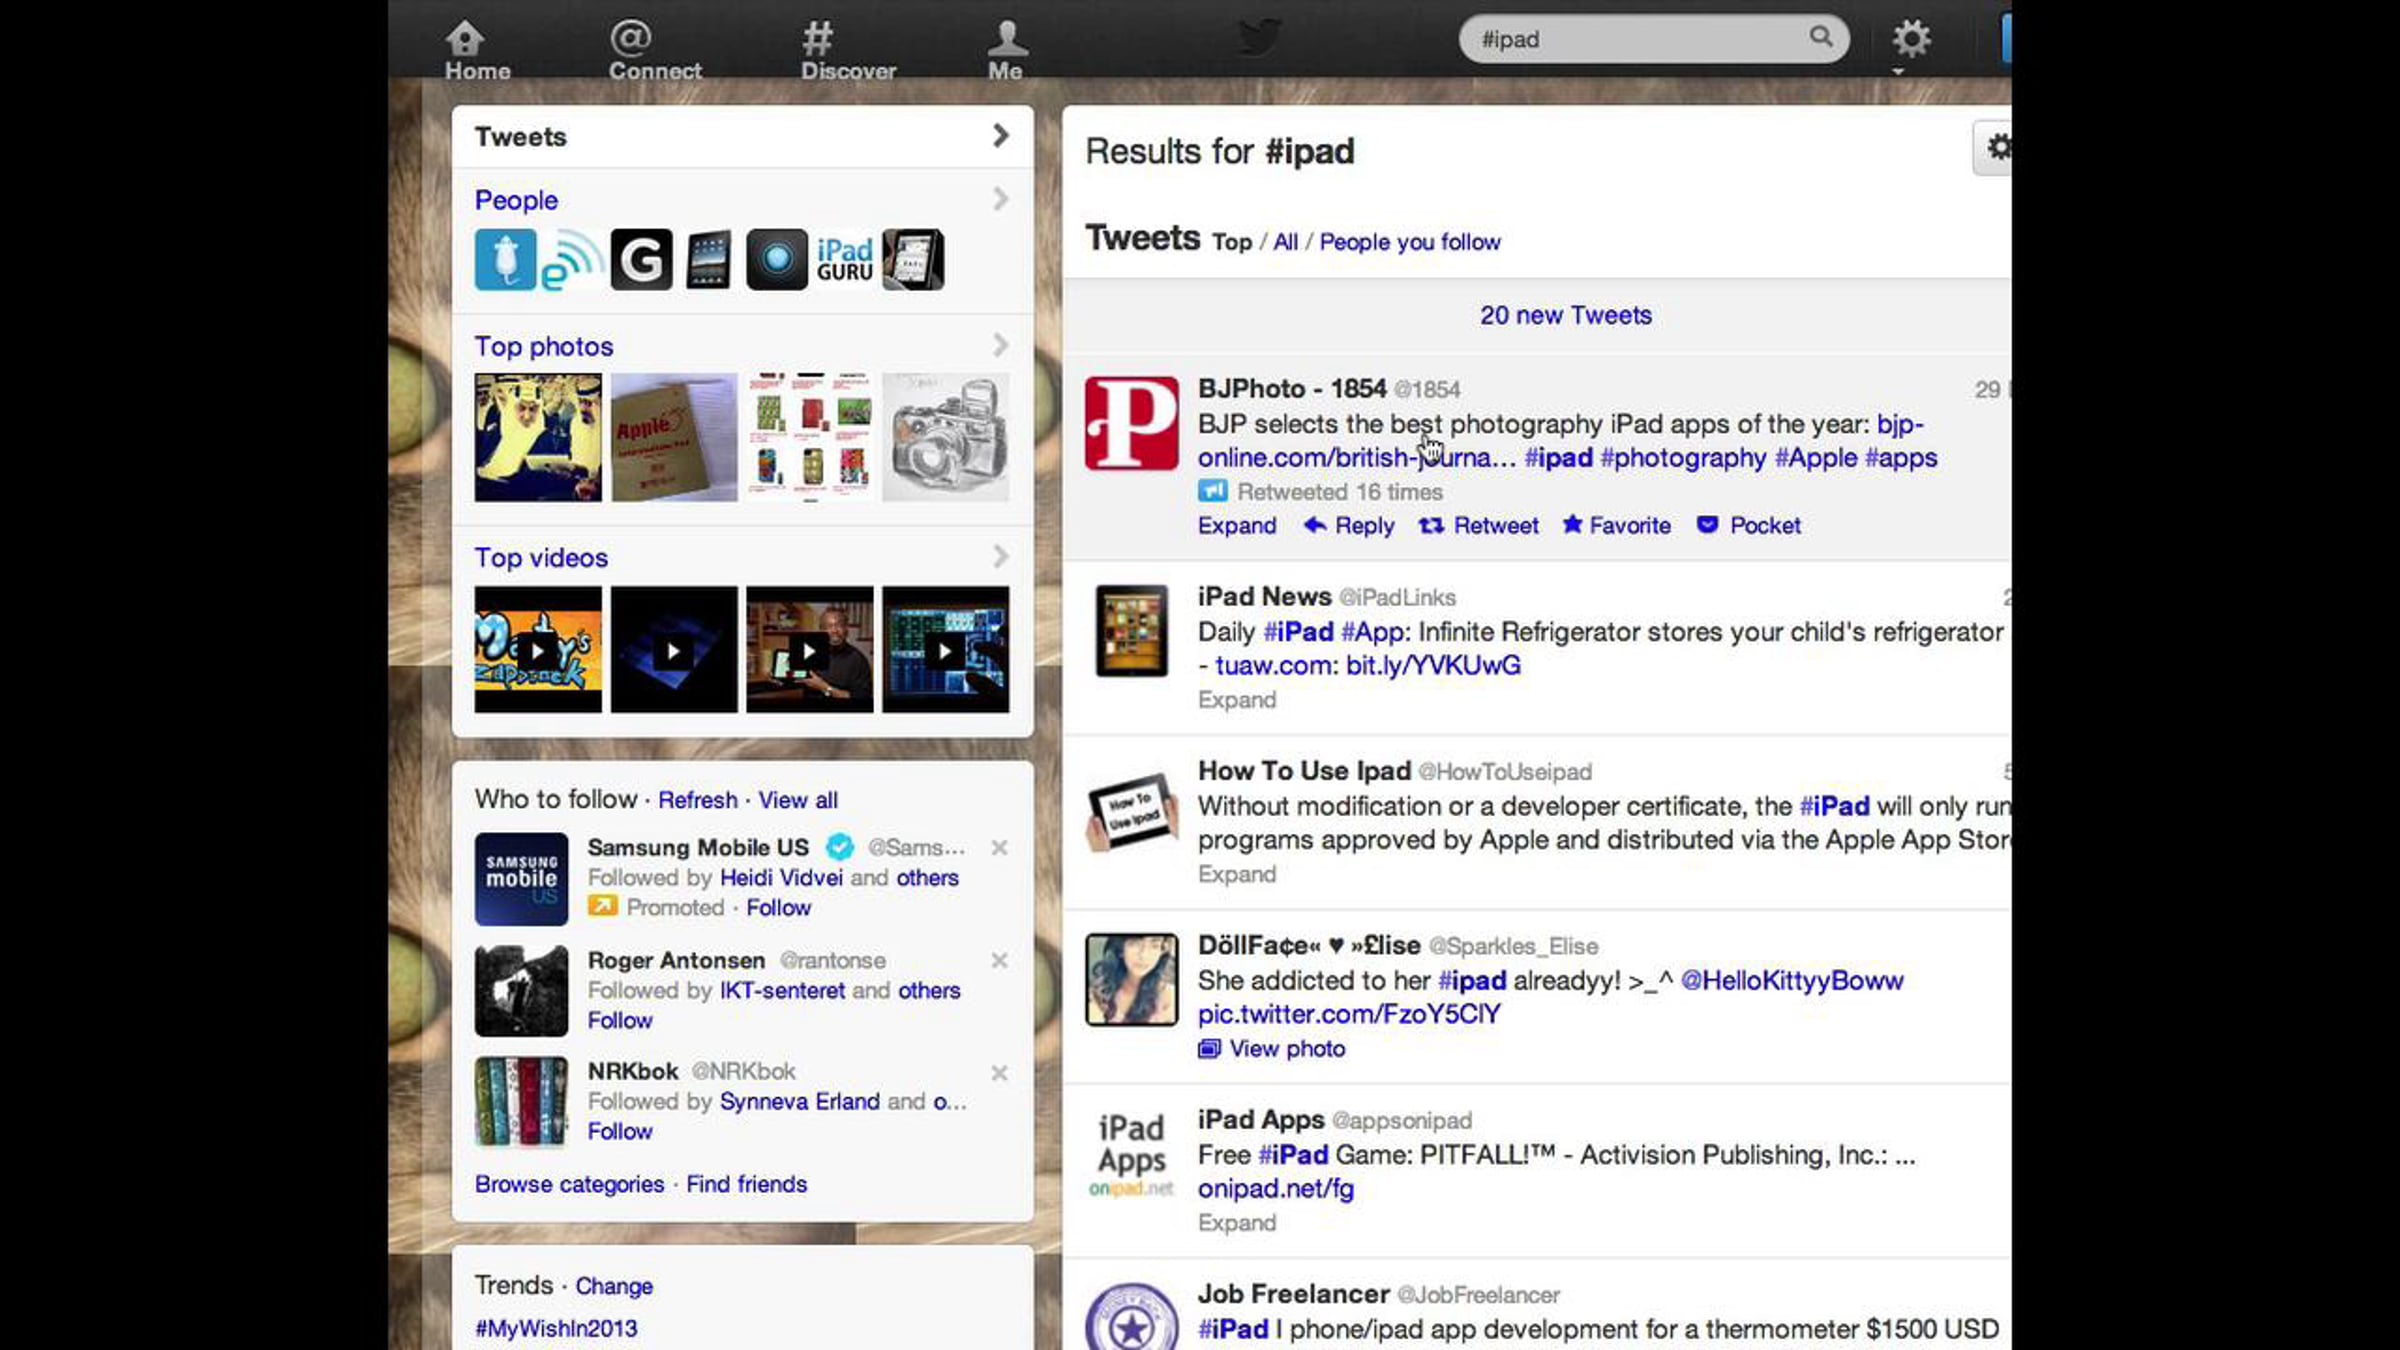Open the iPad News avatar
Viewport: 2400px width, 1350px height.
(x=1132, y=631)
